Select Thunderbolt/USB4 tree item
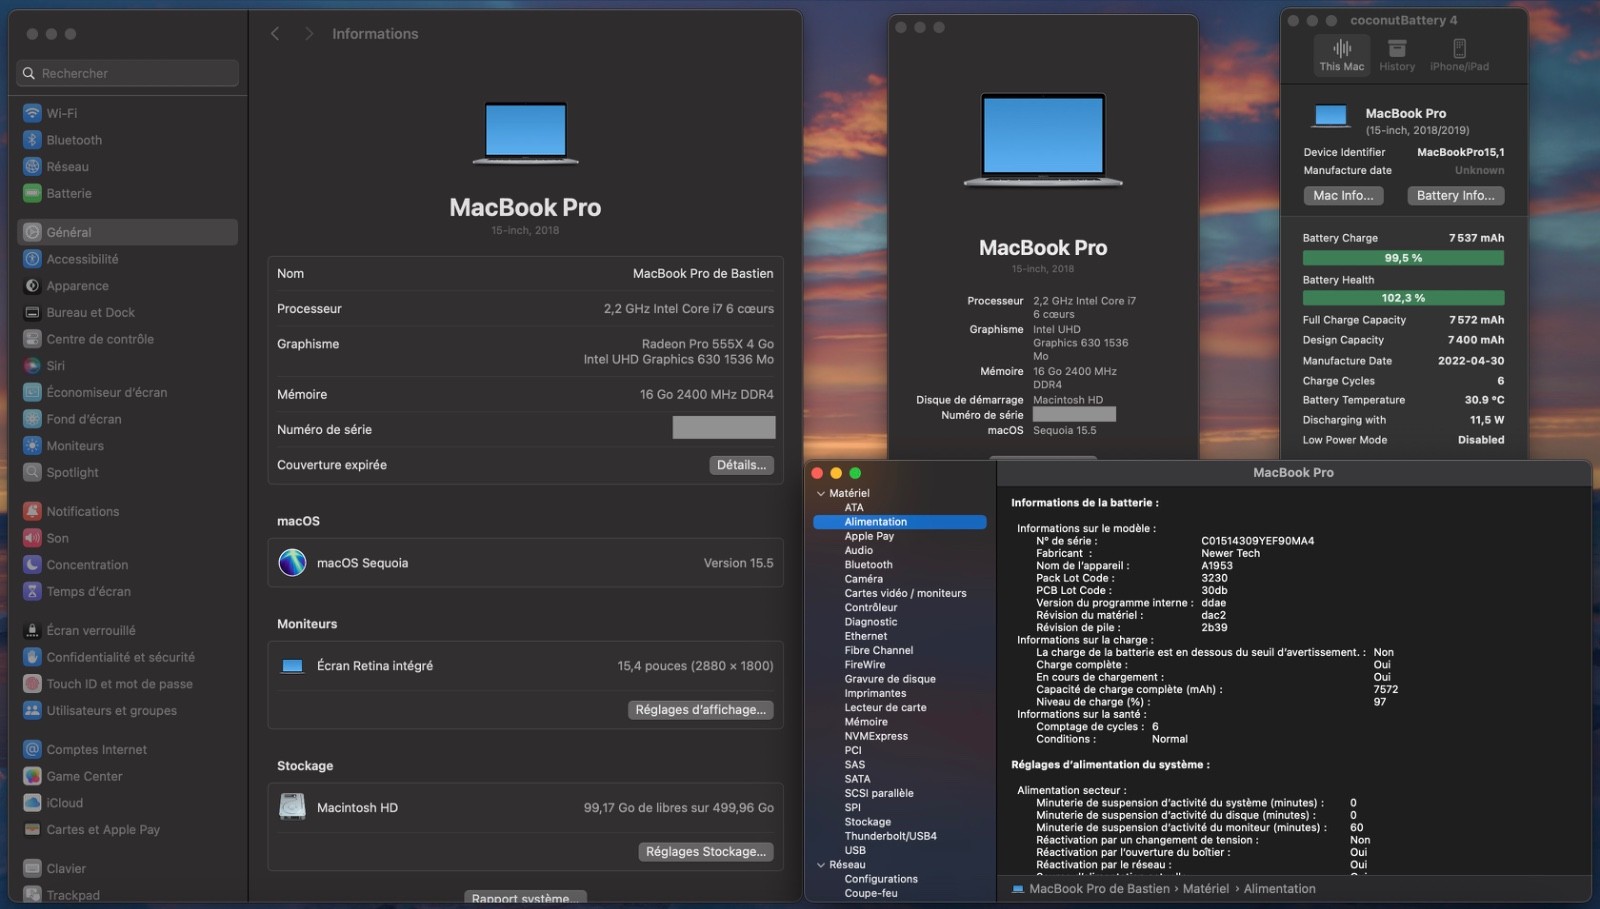This screenshot has height=909, width=1600. pyautogui.click(x=890, y=836)
